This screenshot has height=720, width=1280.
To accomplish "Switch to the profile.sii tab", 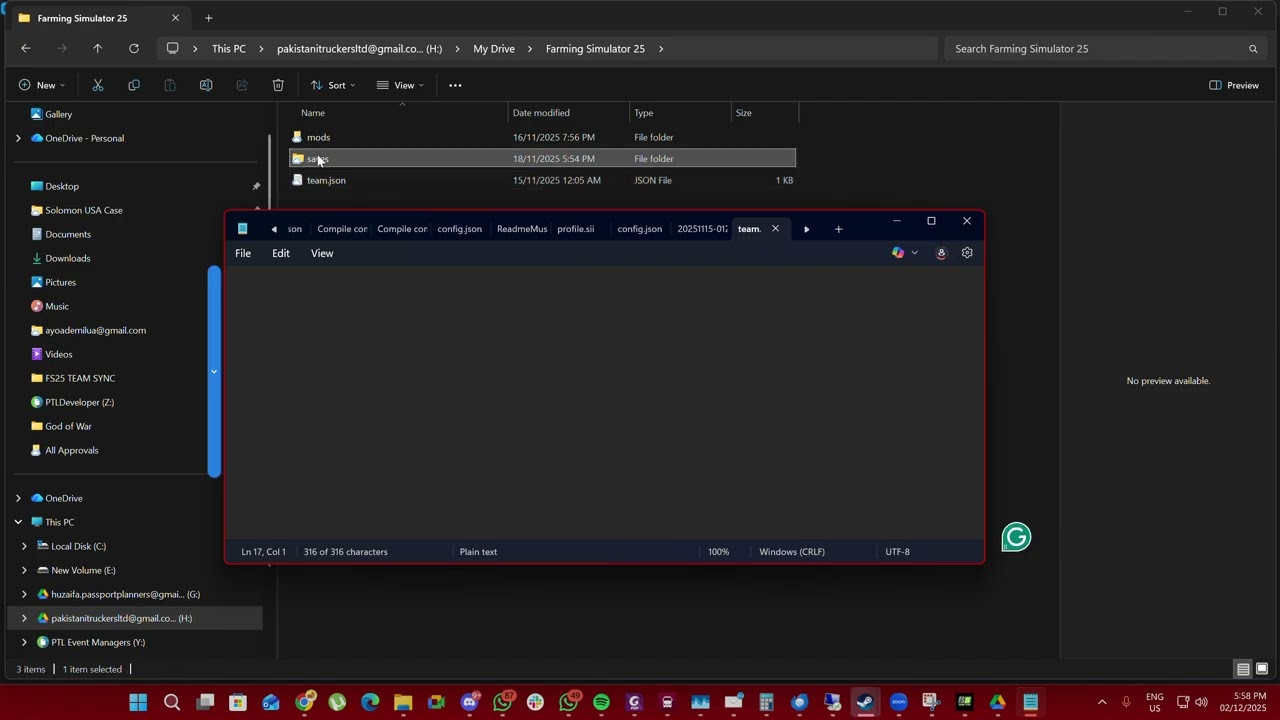I will pos(576,229).
